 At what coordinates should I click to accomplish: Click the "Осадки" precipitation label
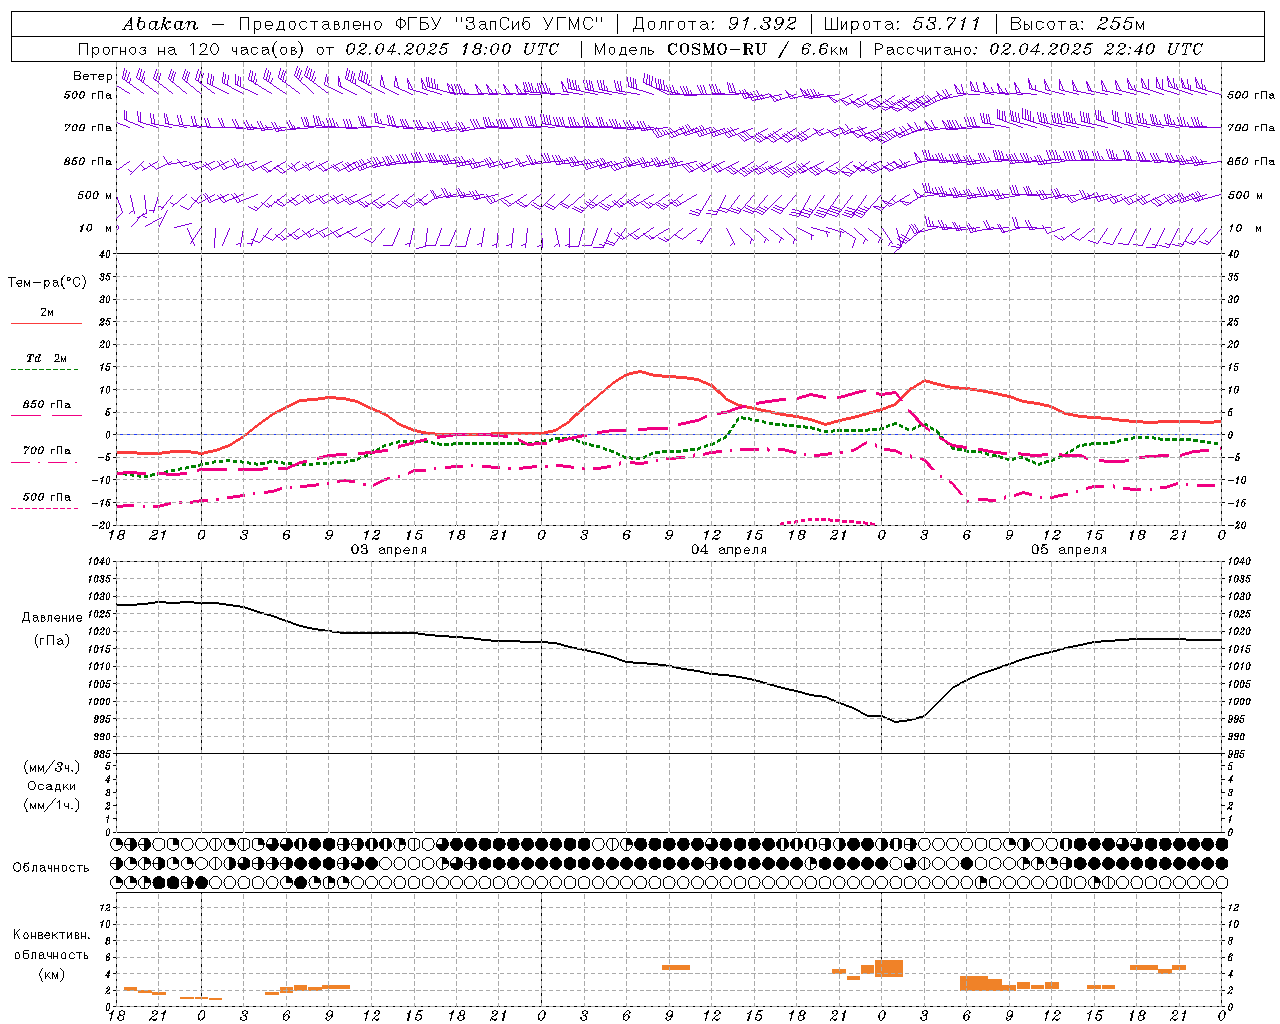coord(52,786)
